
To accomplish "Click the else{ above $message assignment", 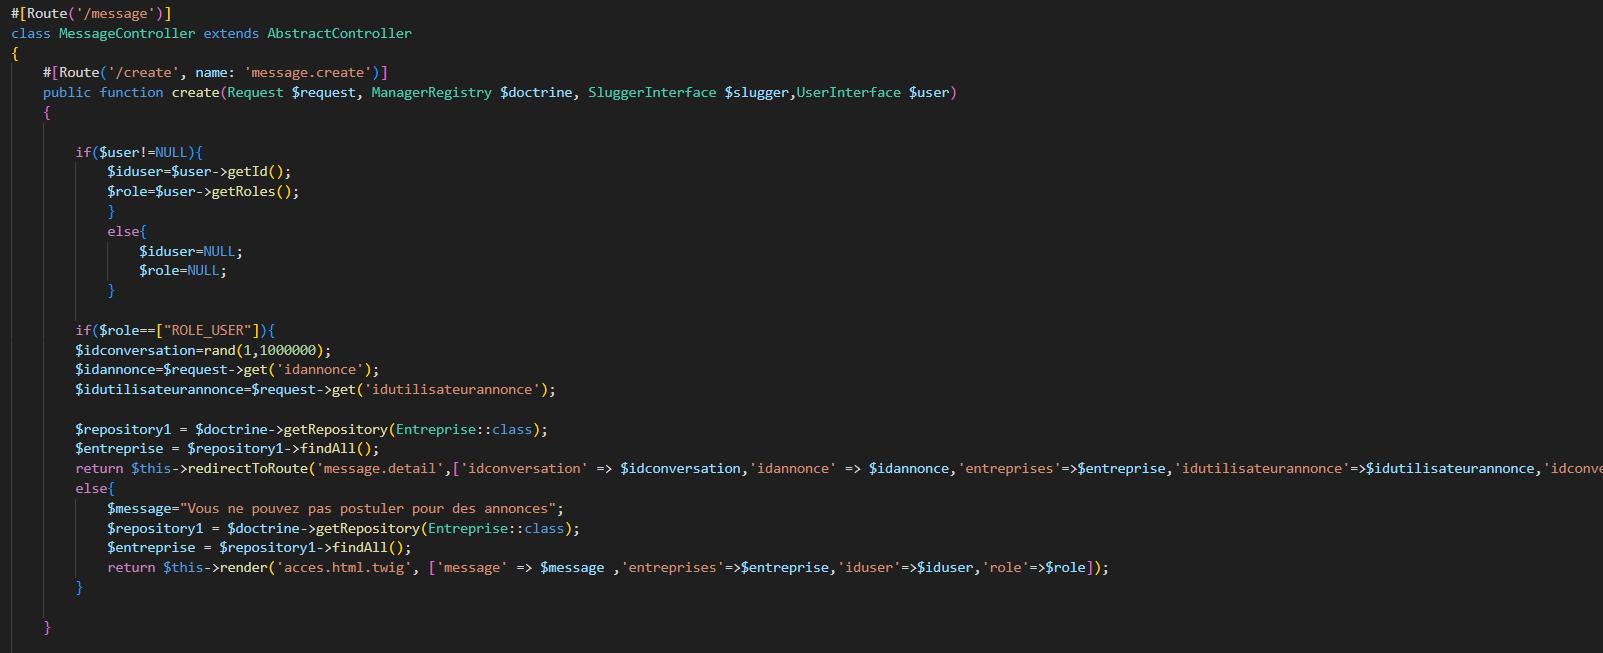I will click(x=95, y=488).
